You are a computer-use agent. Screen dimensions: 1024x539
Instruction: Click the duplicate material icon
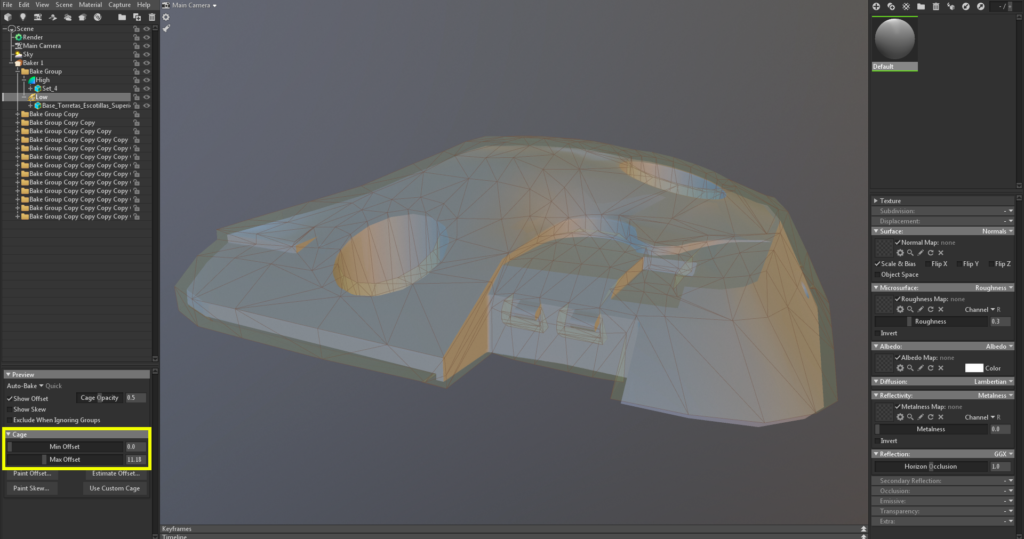point(891,6)
